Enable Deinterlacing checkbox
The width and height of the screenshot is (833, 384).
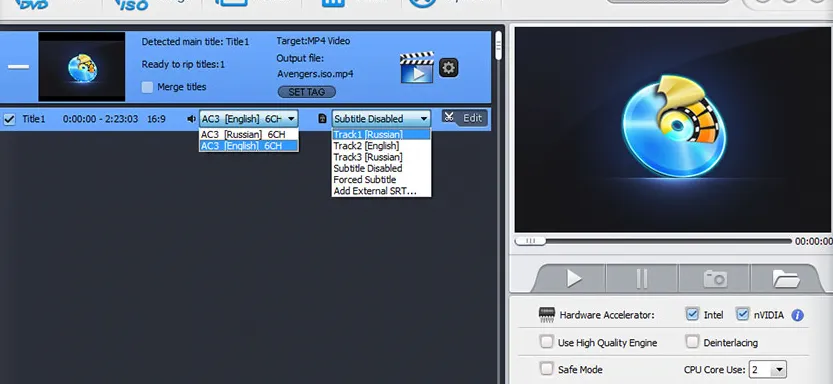point(692,342)
